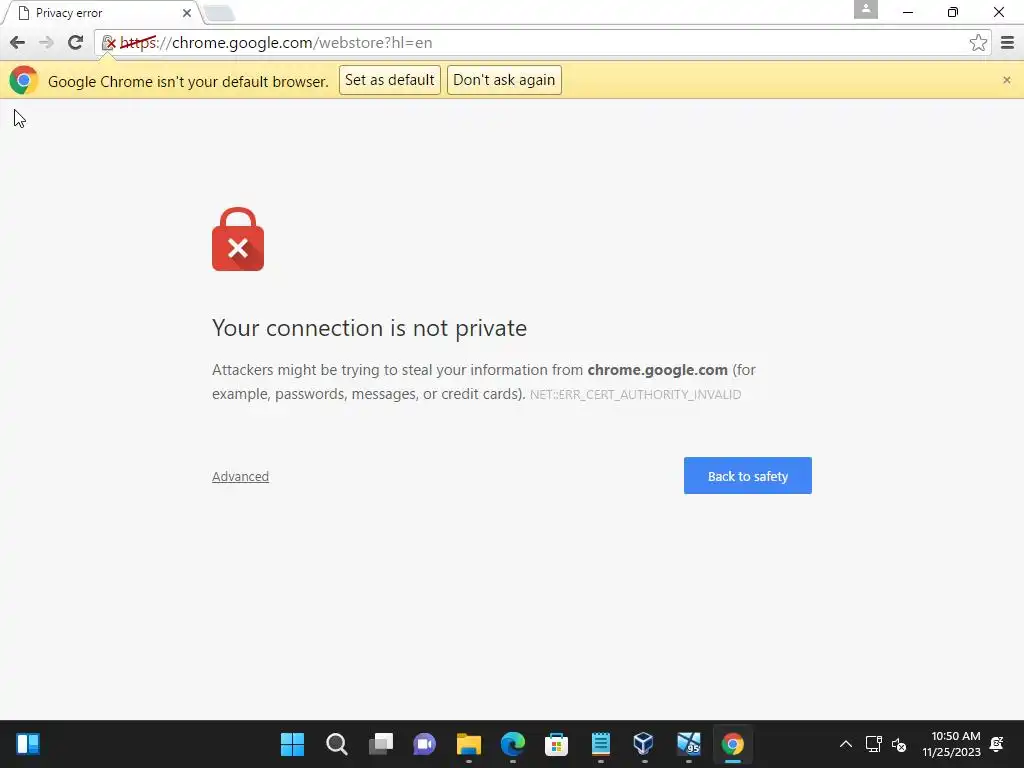Open the Chrome user profile button
The image size is (1024, 768).
865,10
